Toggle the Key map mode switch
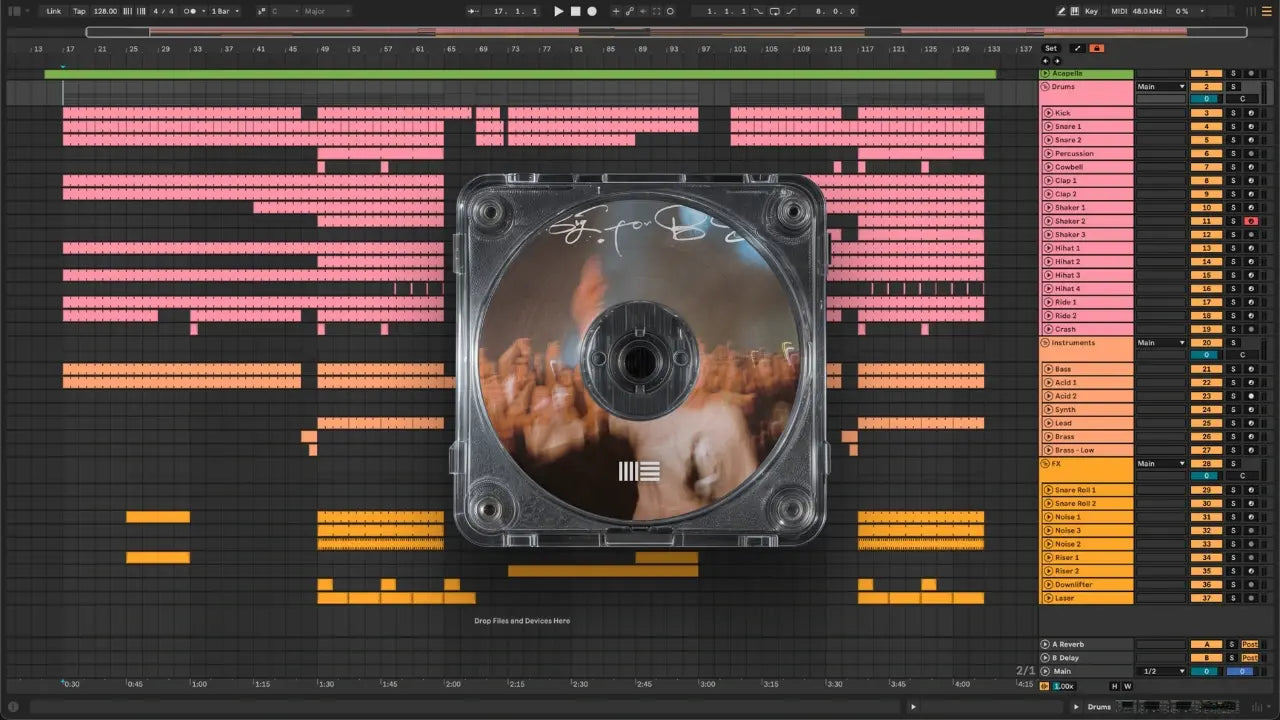Screen dimensions: 1280x720 click(1091, 11)
